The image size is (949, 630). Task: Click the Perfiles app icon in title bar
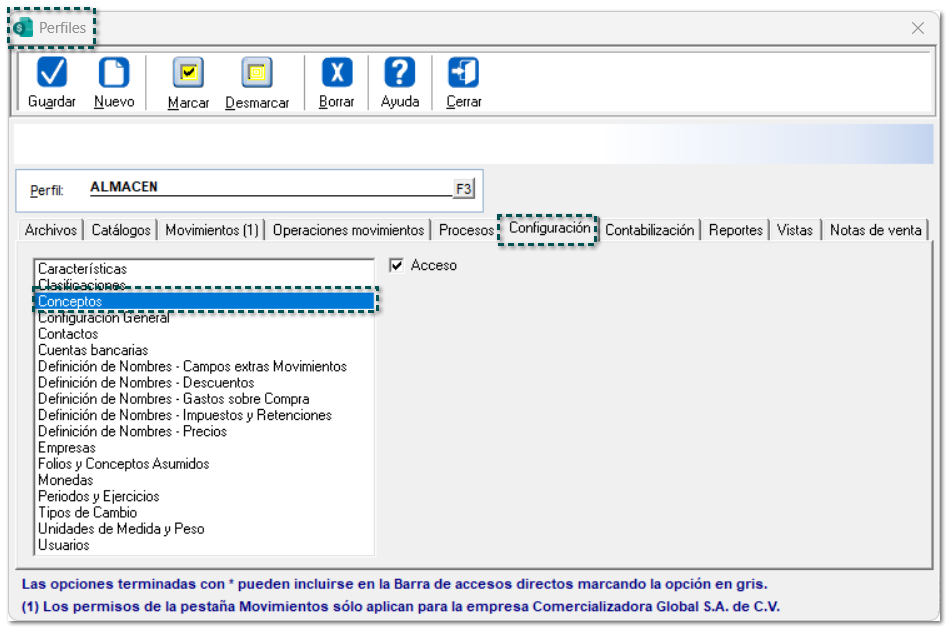(23, 28)
